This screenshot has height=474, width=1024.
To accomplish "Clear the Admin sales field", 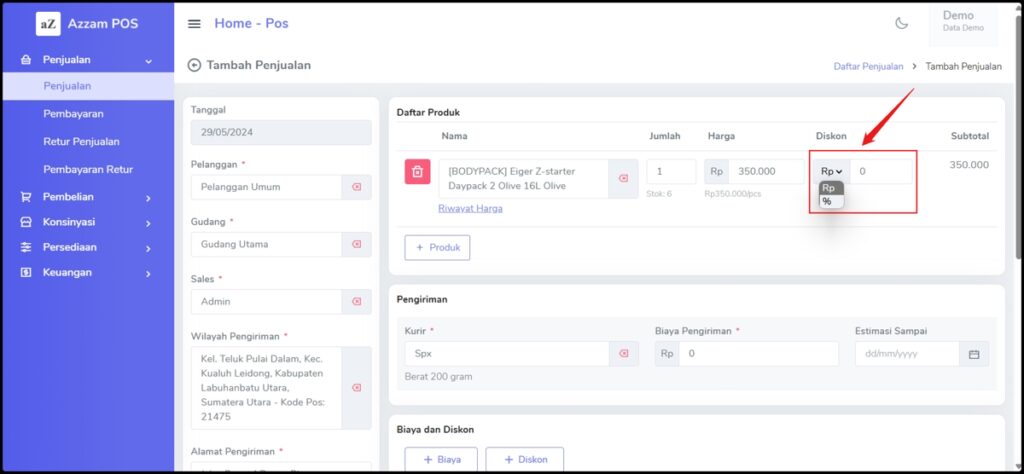I will [356, 301].
